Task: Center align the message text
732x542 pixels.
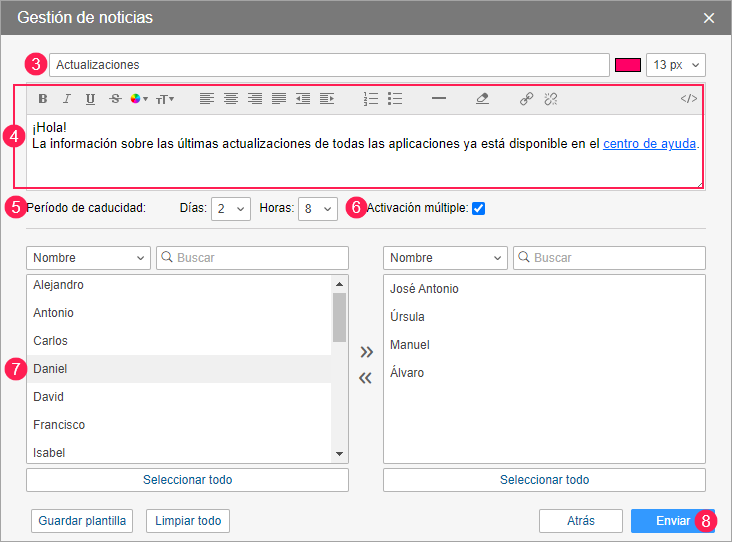Action: (x=231, y=99)
